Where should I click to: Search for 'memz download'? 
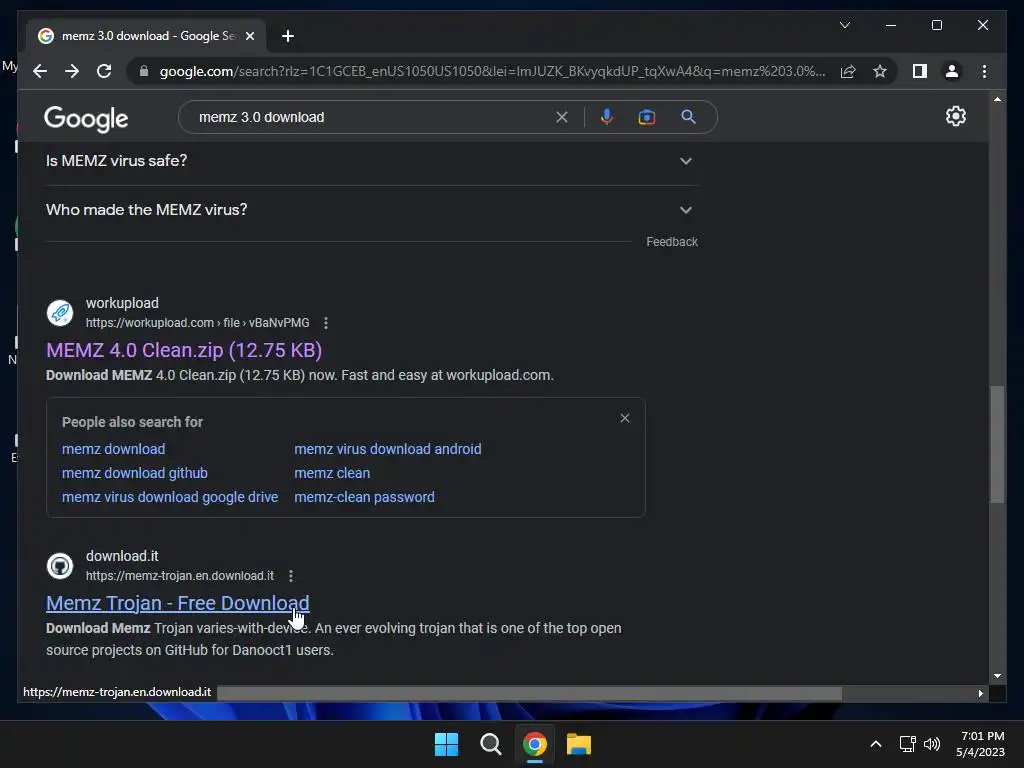coord(114,449)
